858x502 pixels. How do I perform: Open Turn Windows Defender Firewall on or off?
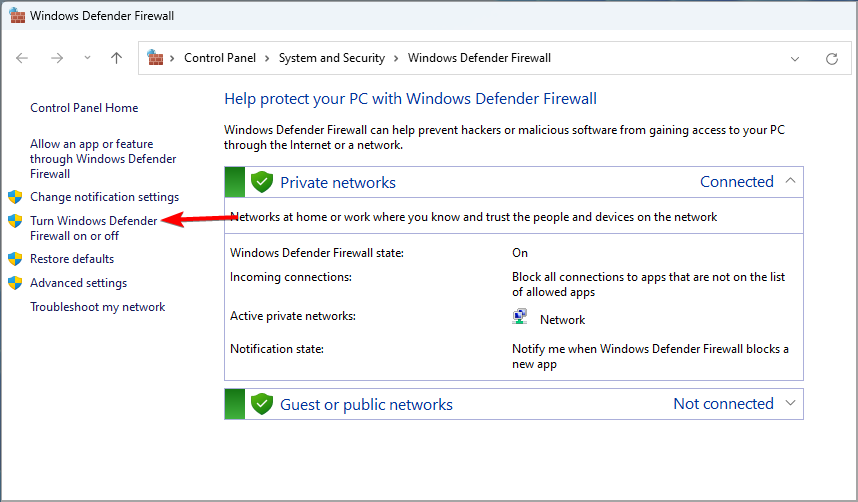click(93, 228)
